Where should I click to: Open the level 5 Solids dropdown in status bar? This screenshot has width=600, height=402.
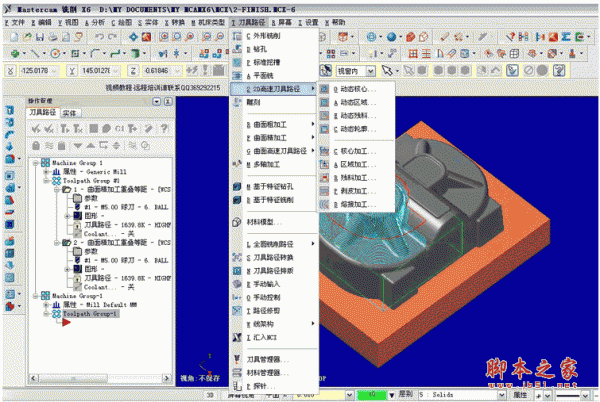pos(501,395)
